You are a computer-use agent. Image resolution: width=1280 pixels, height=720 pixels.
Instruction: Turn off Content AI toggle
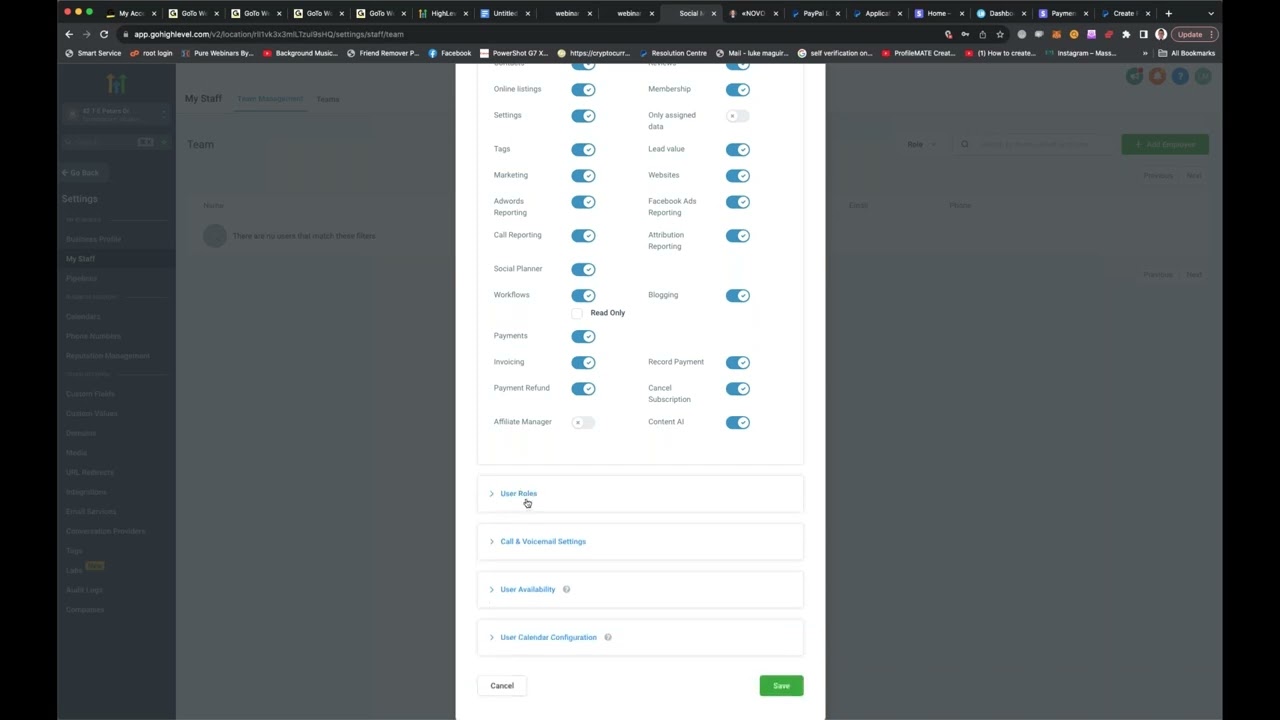[x=738, y=423]
